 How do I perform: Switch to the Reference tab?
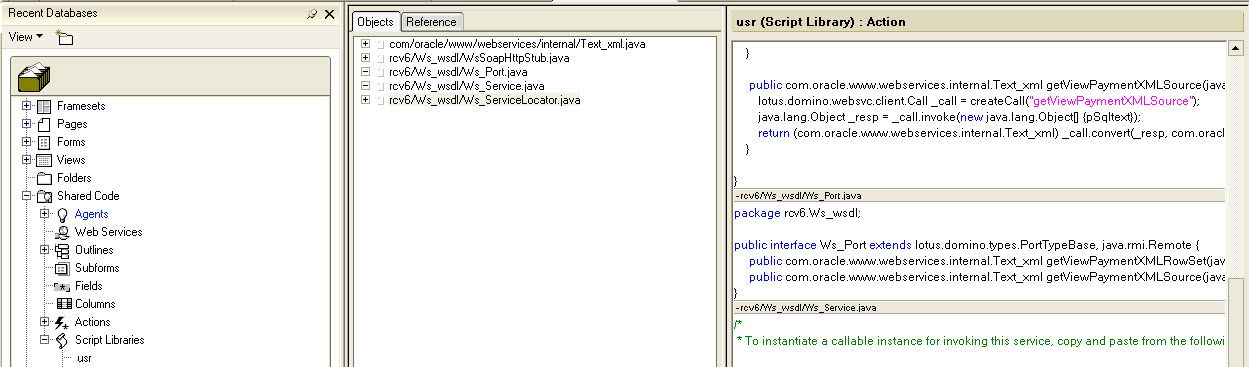431,22
